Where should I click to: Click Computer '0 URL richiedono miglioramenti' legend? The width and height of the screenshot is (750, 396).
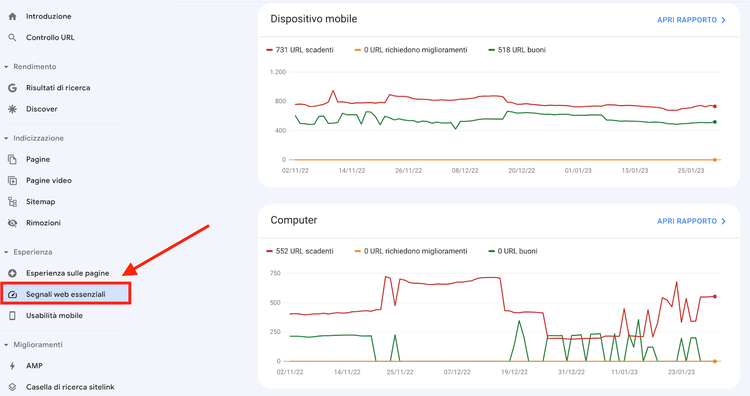pos(411,251)
